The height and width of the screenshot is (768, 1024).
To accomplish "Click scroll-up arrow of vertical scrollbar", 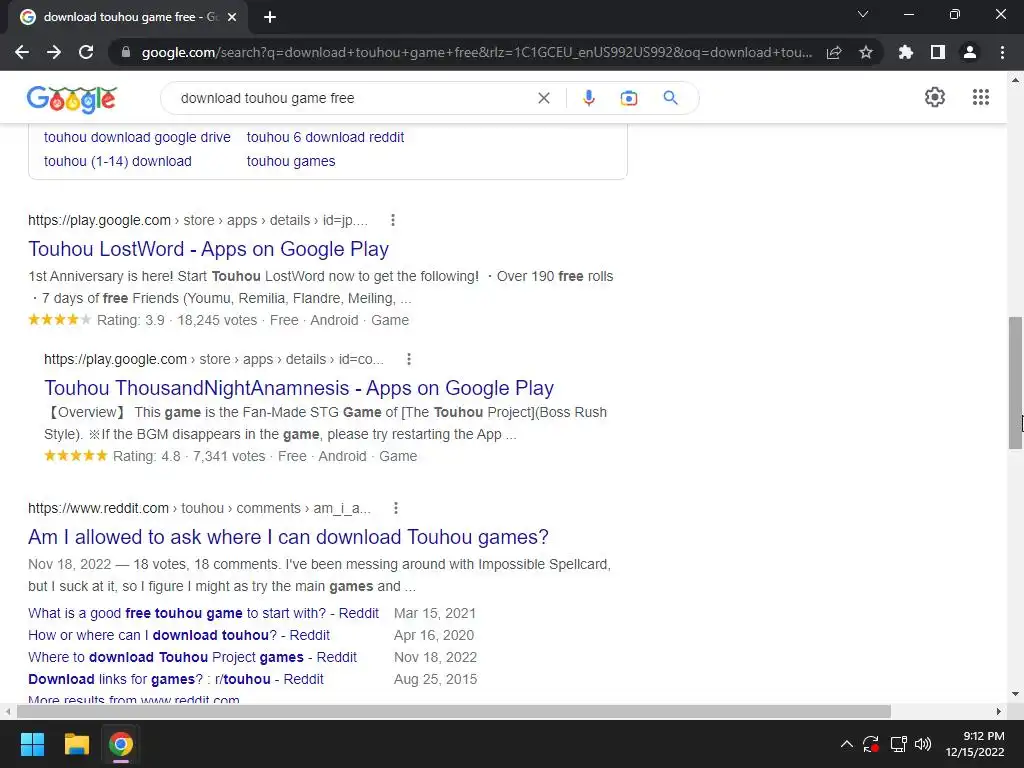I will 1015,80.
